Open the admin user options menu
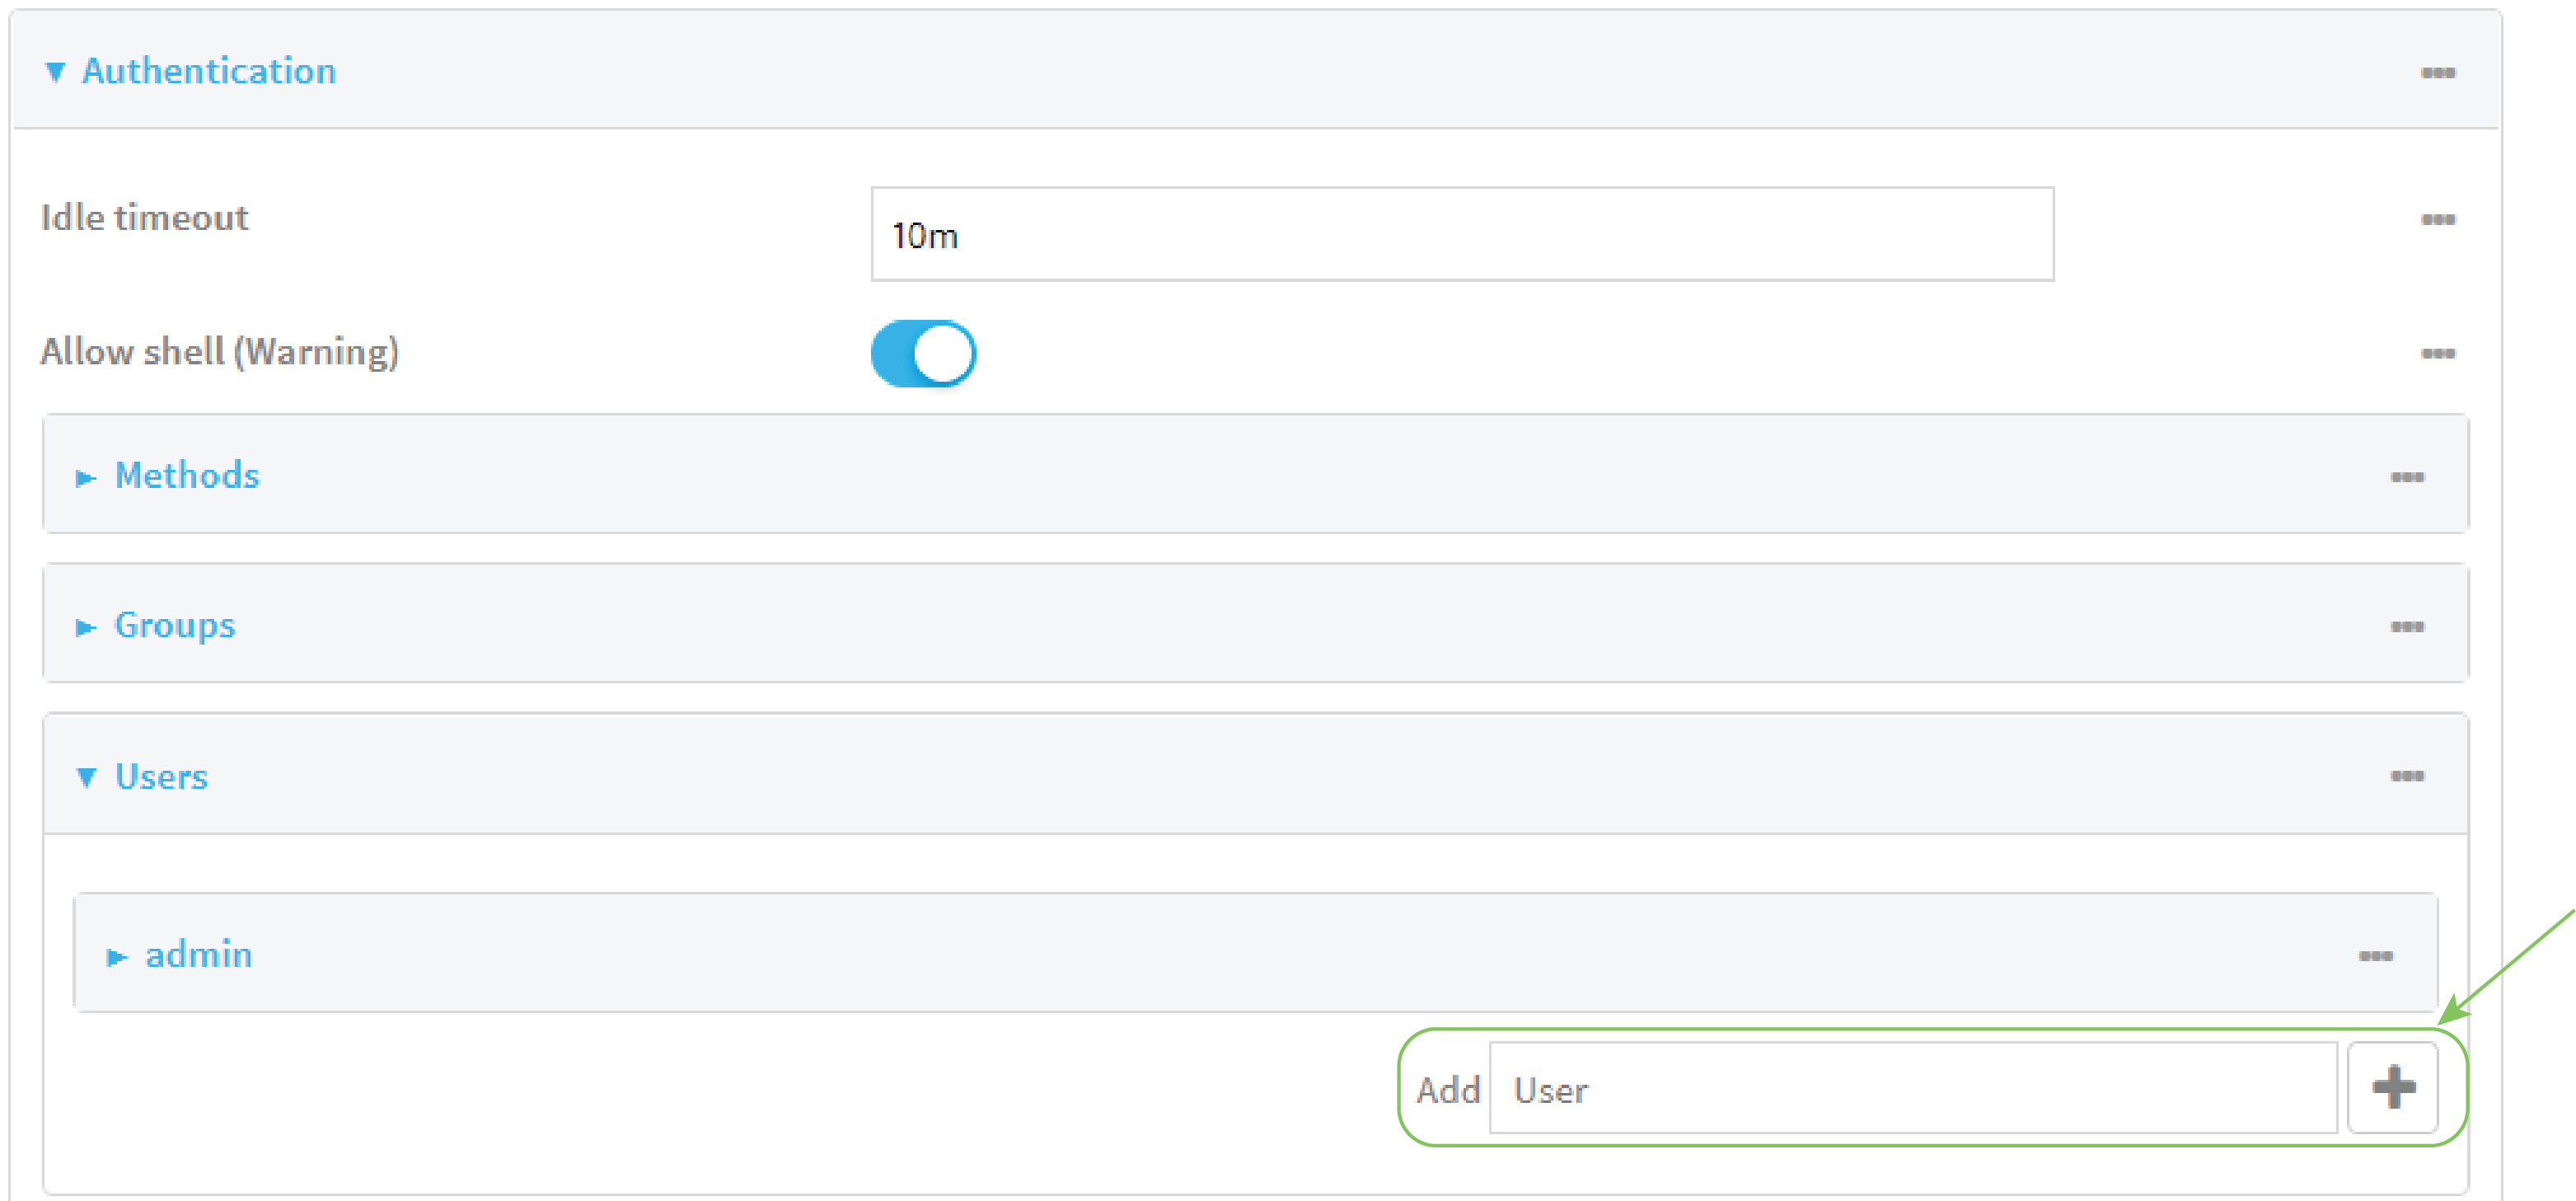The height and width of the screenshot is (1201, 2576). click(x=2375, y=956)
